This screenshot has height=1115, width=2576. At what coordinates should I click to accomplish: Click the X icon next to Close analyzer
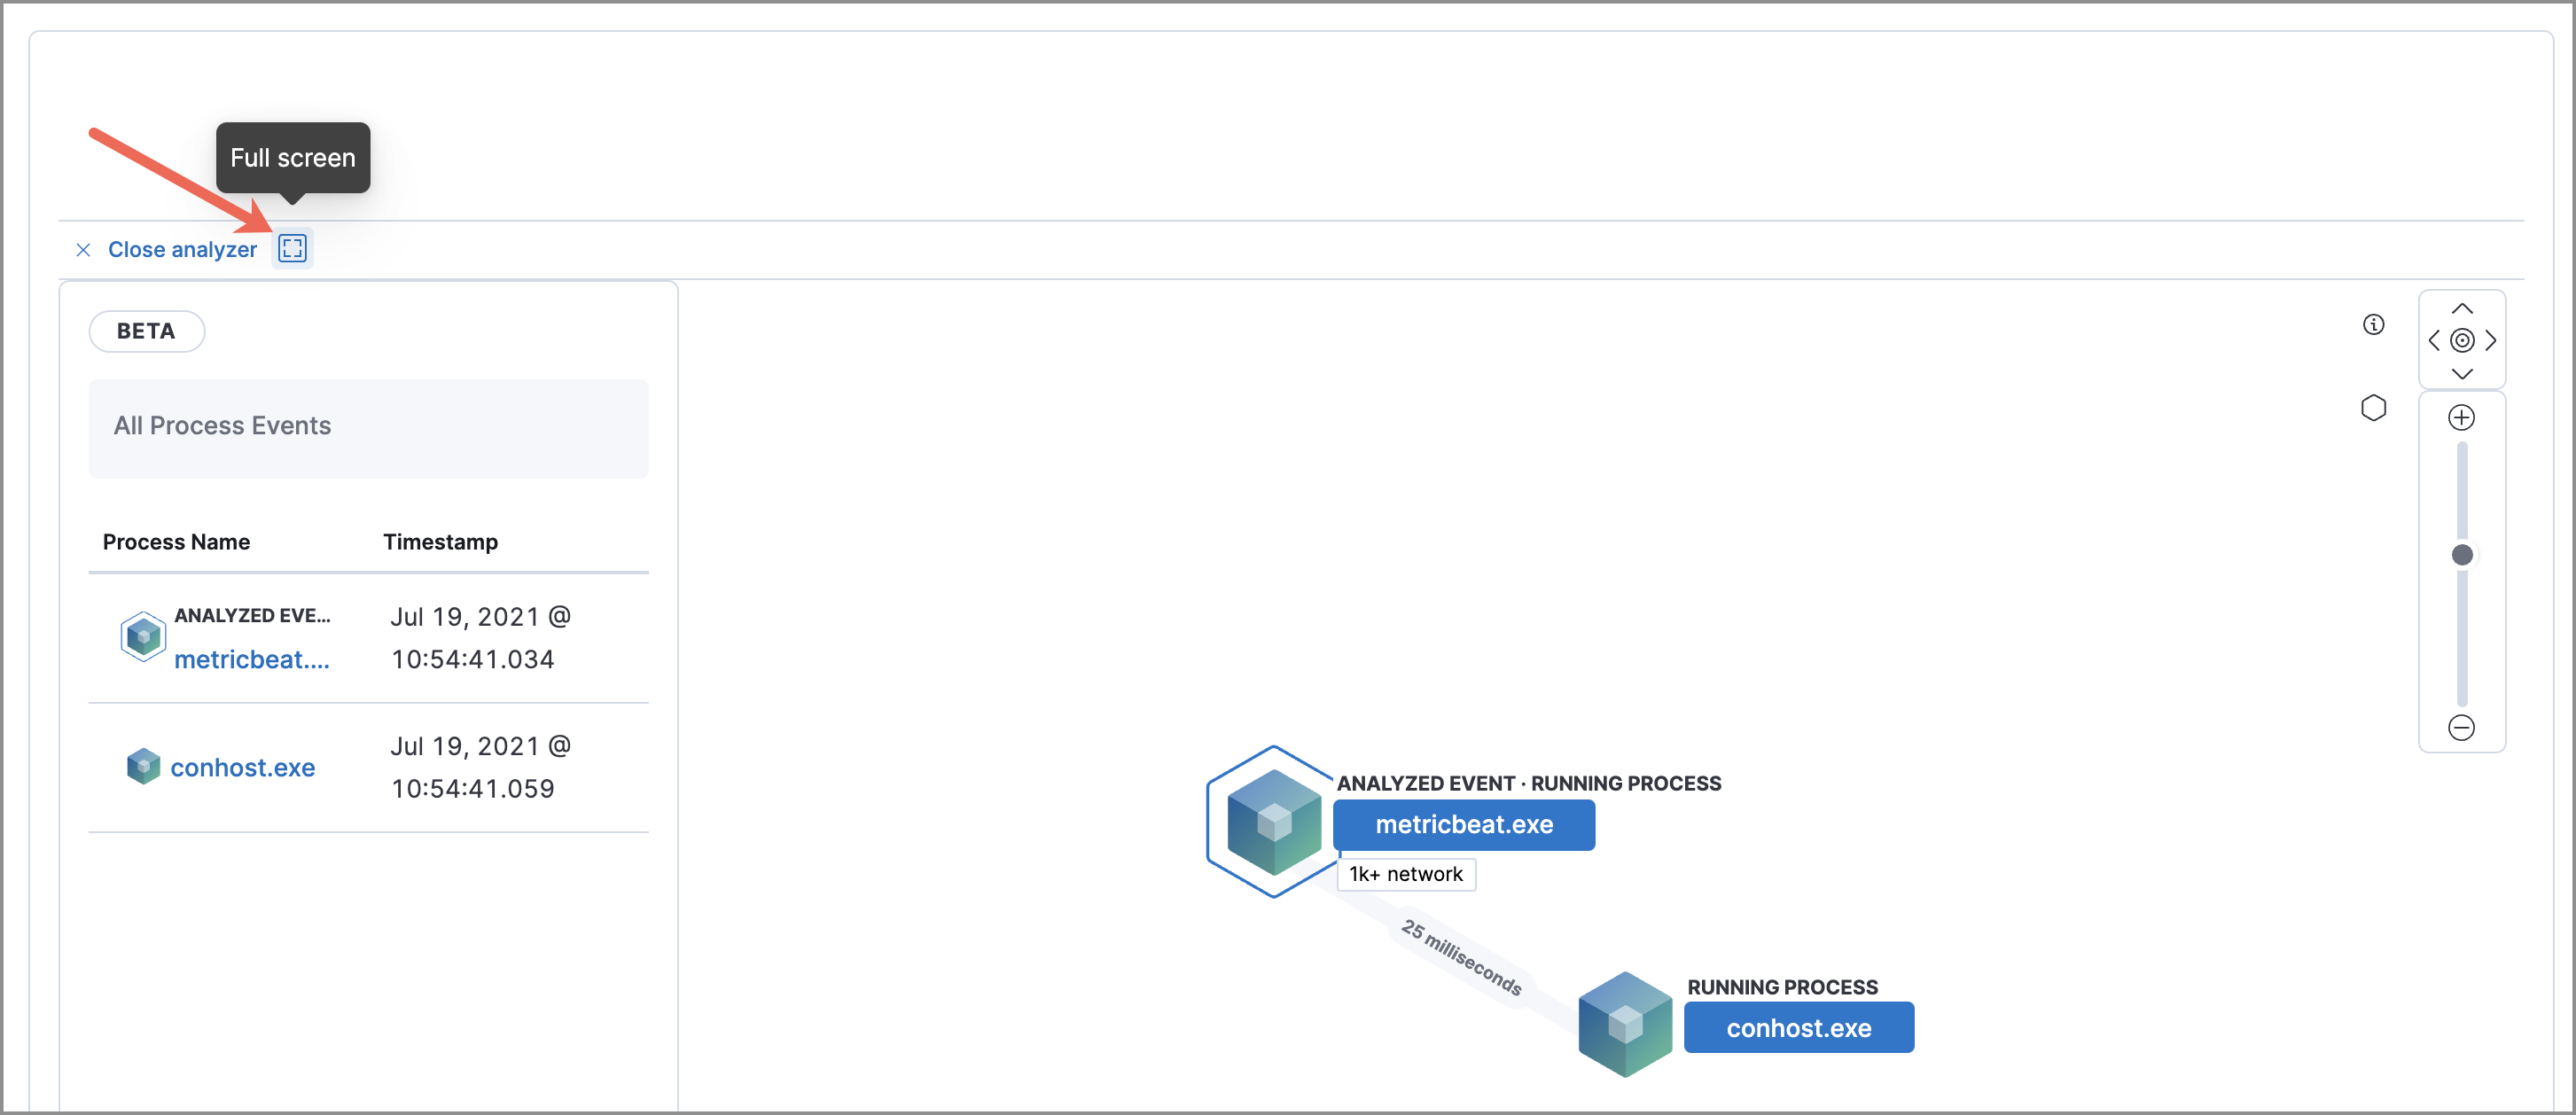coord(83,250)
